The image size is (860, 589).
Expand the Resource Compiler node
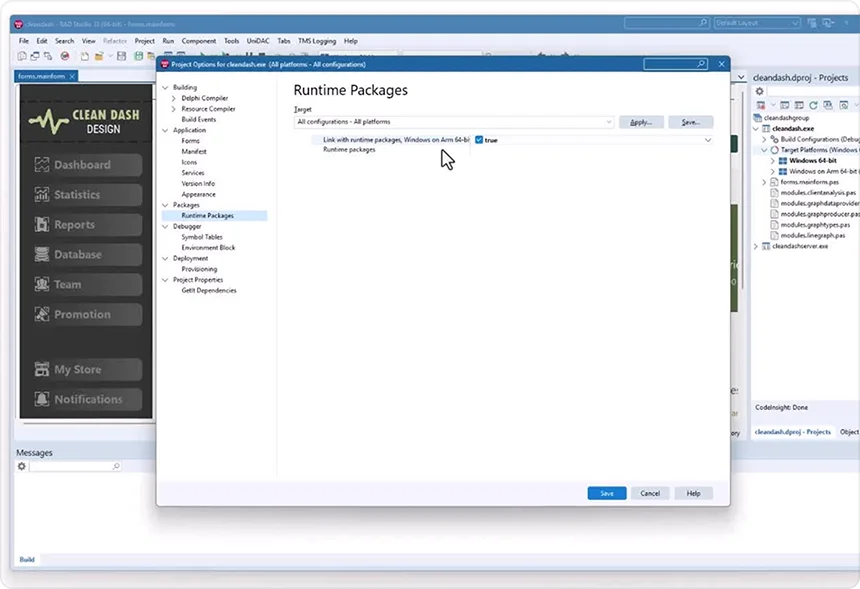pyautogui.click(x=174, y=109)
